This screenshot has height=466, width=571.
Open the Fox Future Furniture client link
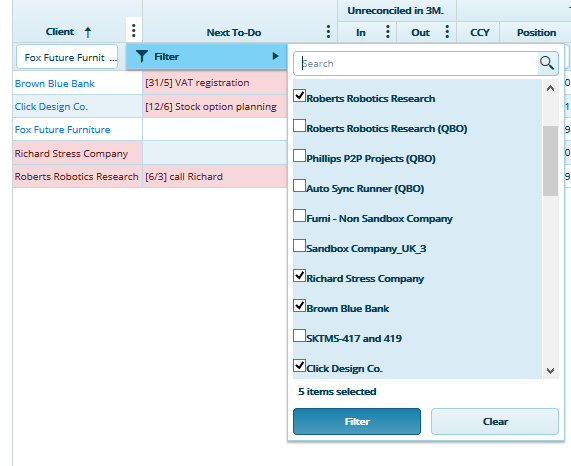pyautogui.click(x=62, y=130)
